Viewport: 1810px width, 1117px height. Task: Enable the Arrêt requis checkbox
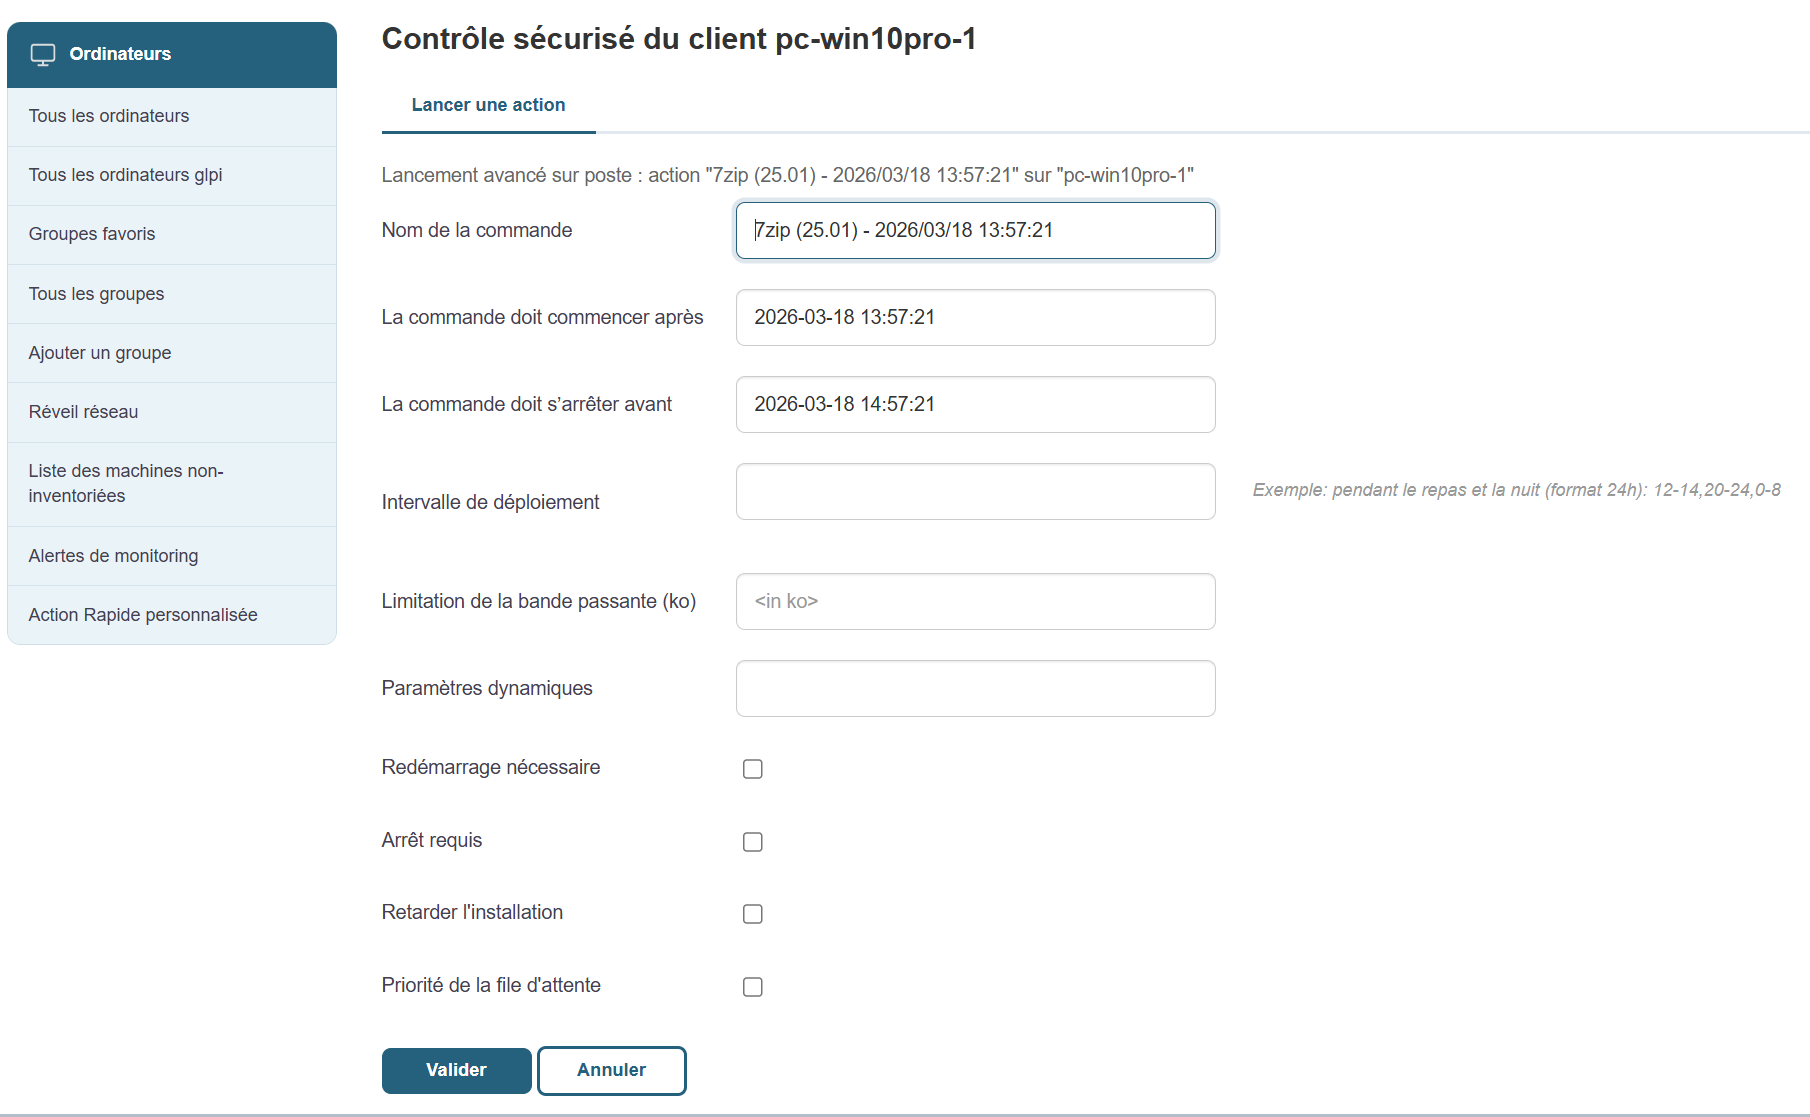pos(753,842)
